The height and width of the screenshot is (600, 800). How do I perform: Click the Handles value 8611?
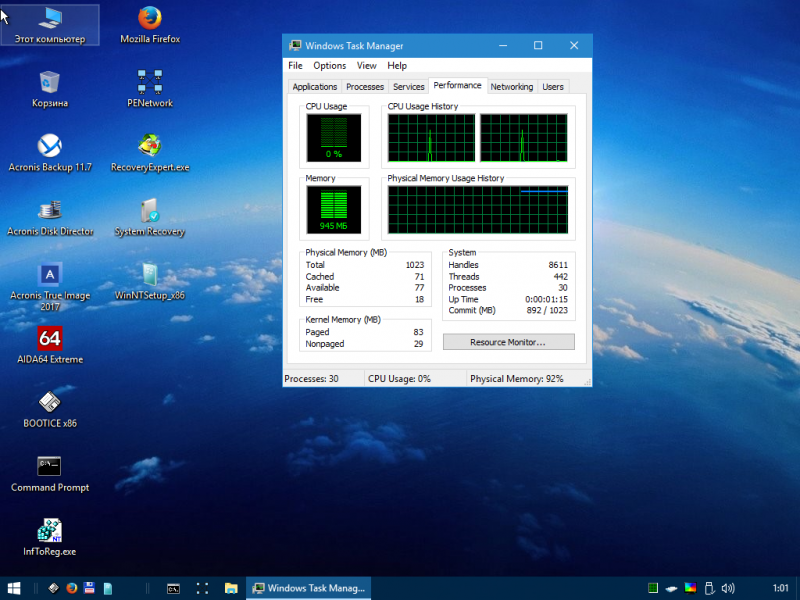coord(558,265)
